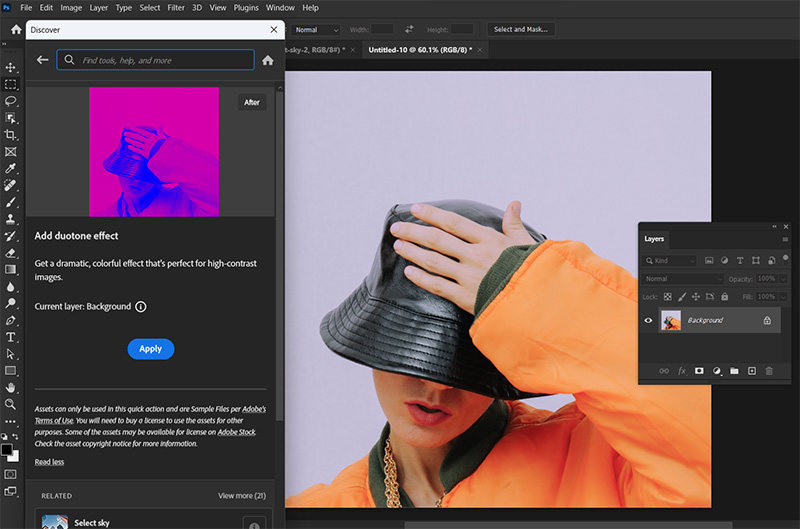Go back in the Discover panel
The height and width of the screenshot is (529, 800).
pyautogui.click(x=42, y=60)
